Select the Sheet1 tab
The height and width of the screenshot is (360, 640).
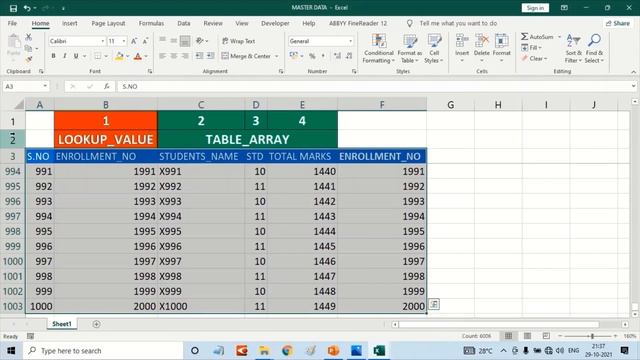tap(62, 324)
